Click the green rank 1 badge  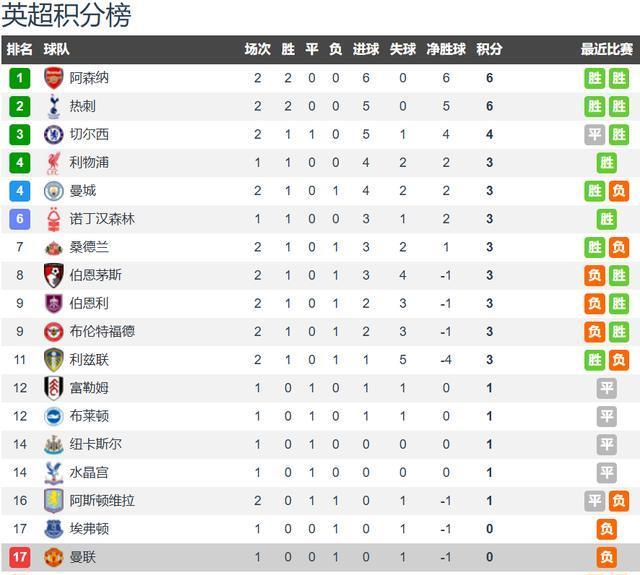(x=20, y=78)
